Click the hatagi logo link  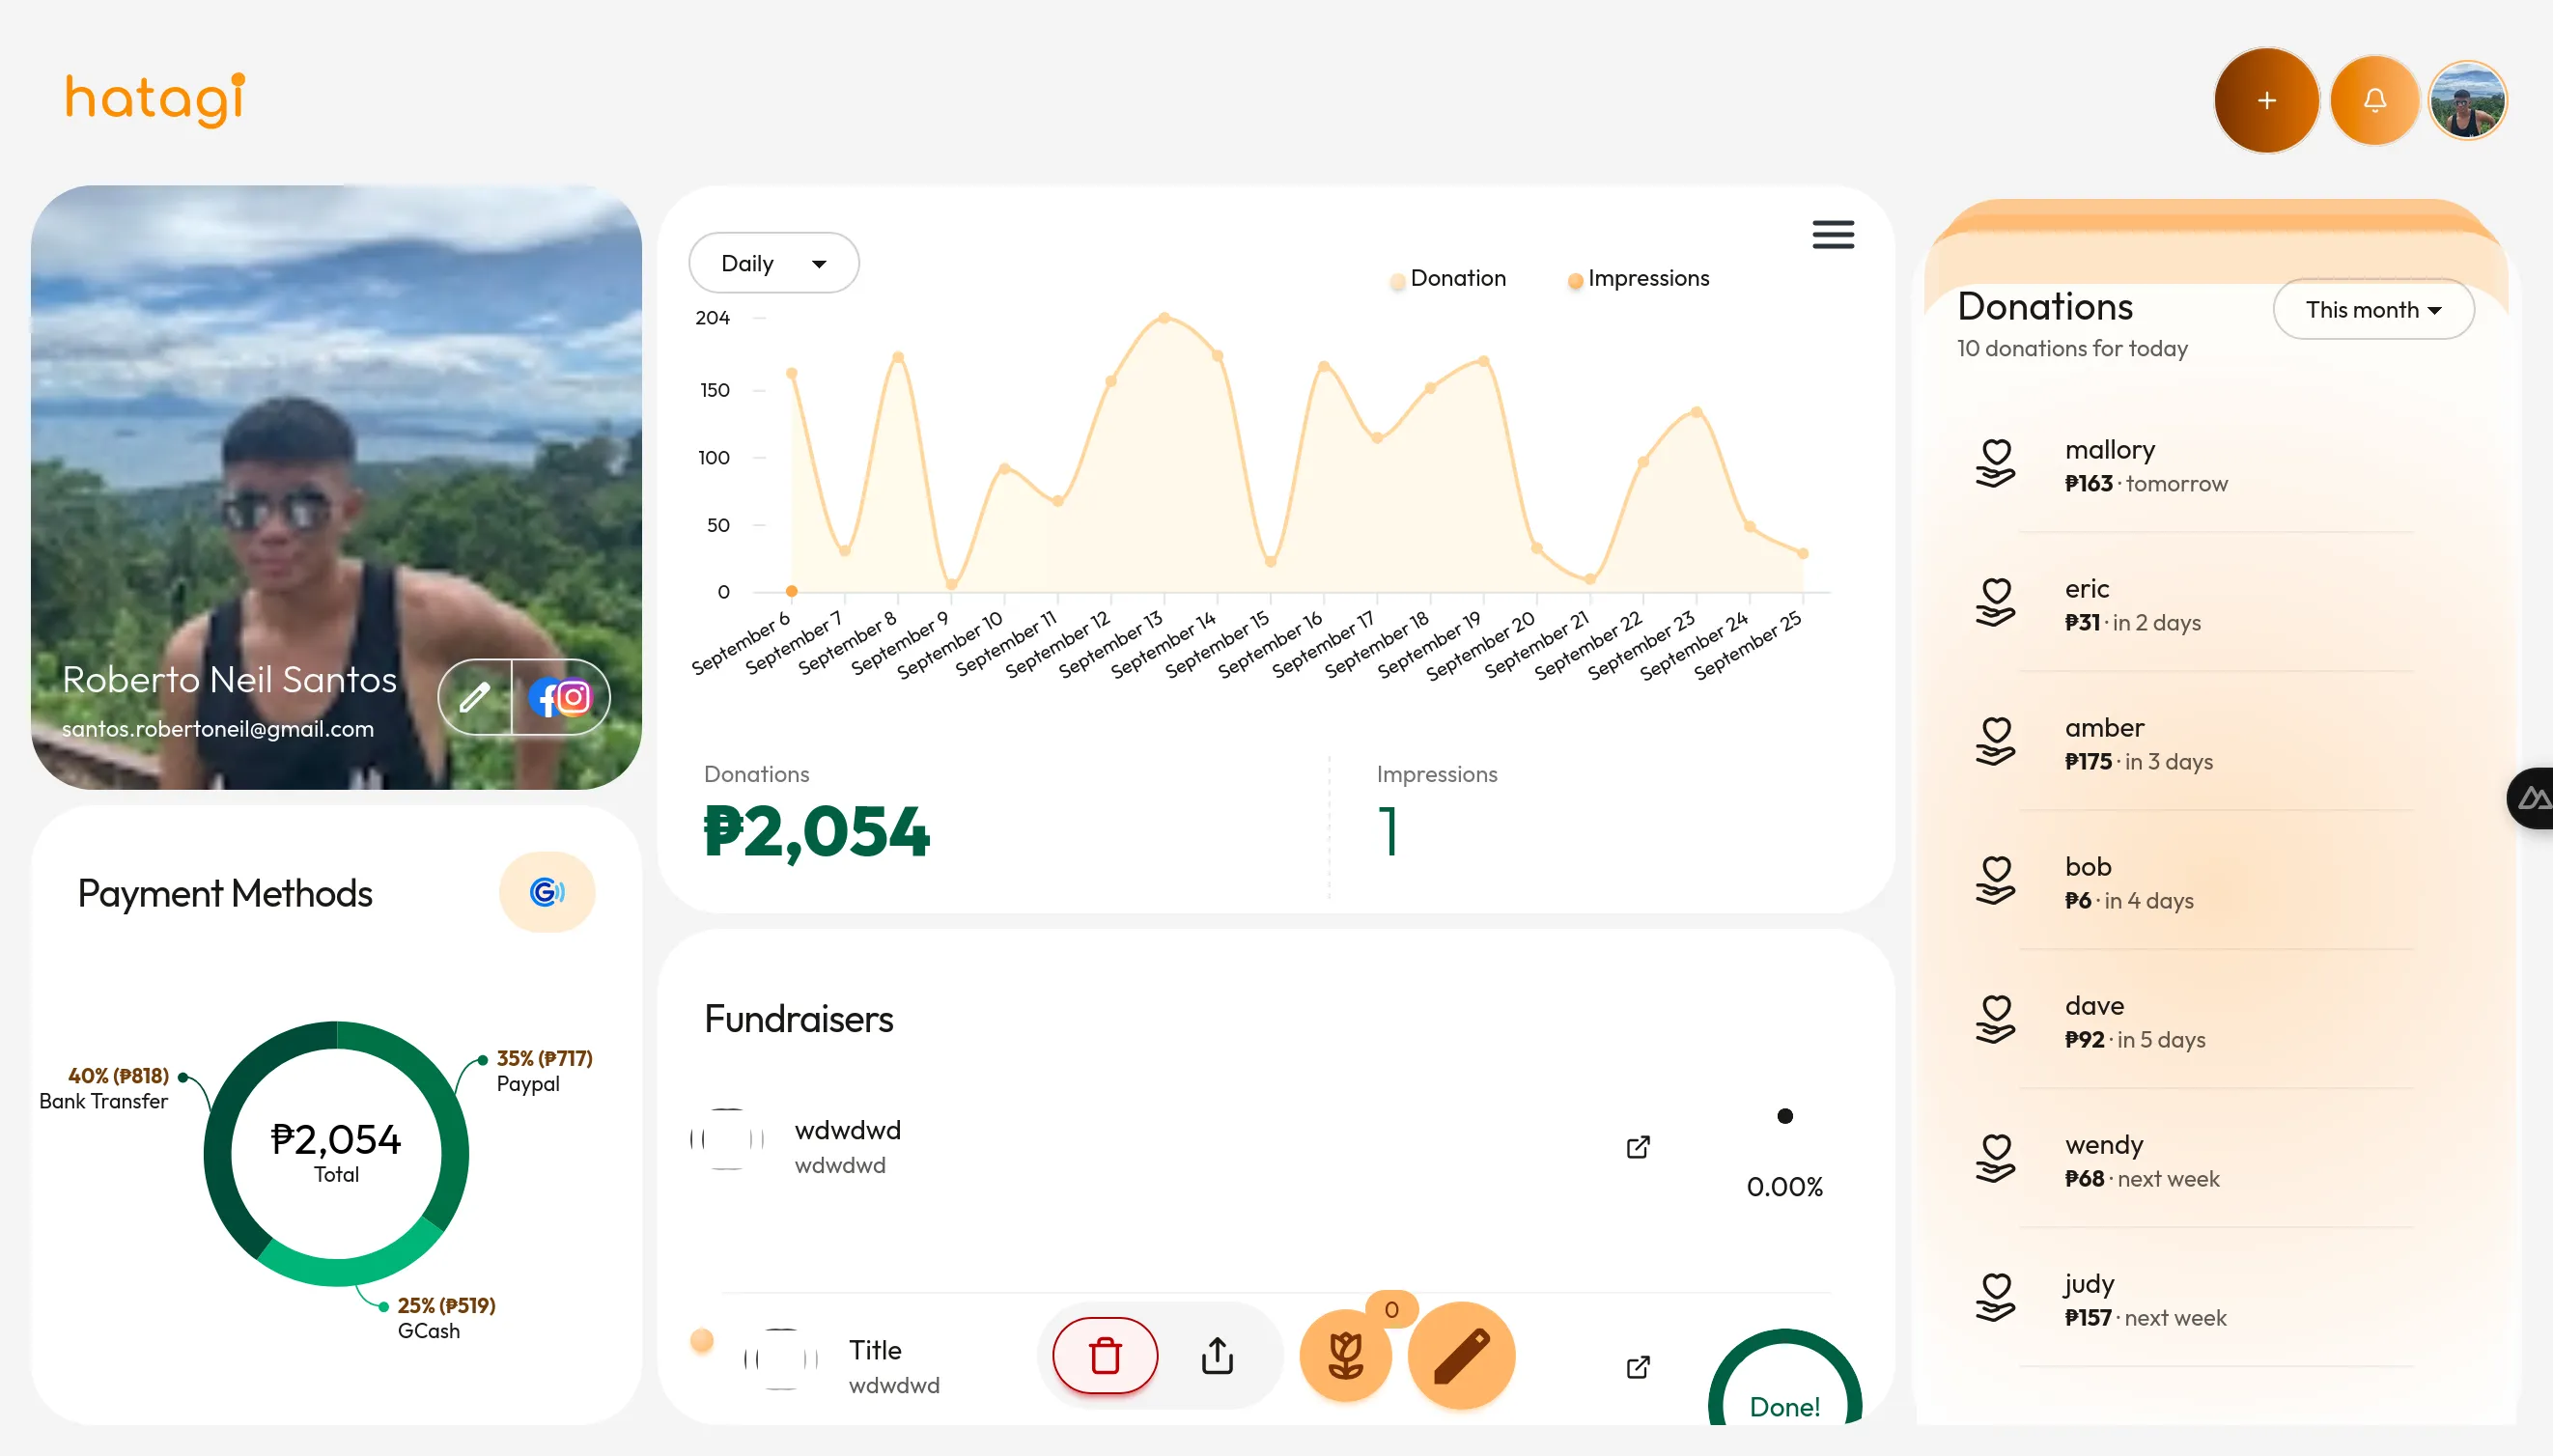[155, 99]
